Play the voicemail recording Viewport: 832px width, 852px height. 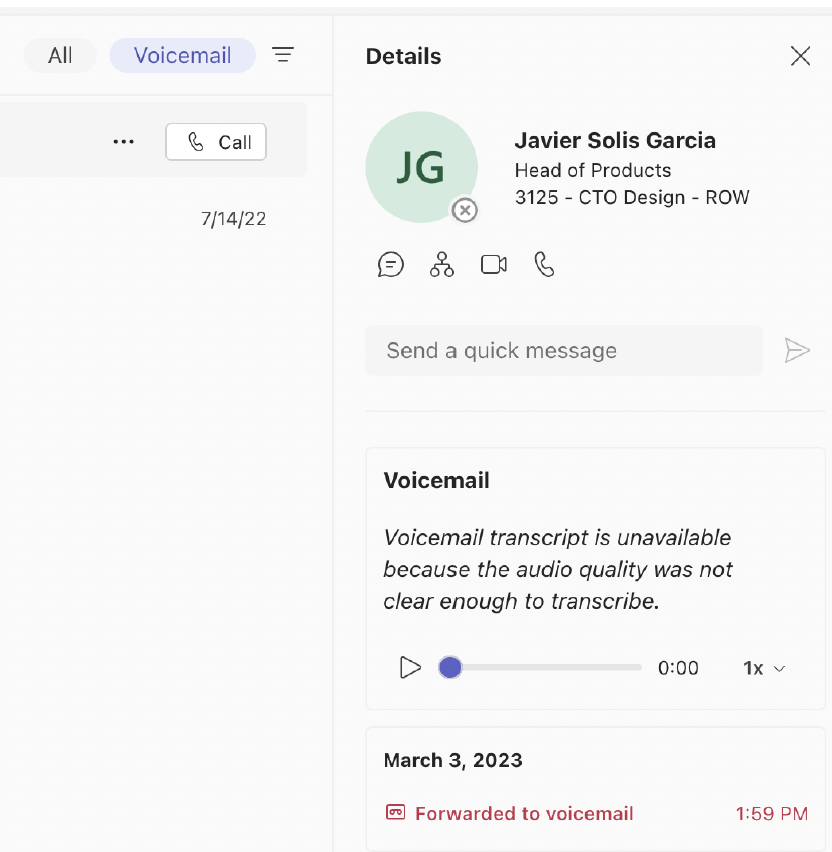coord(410,667)
